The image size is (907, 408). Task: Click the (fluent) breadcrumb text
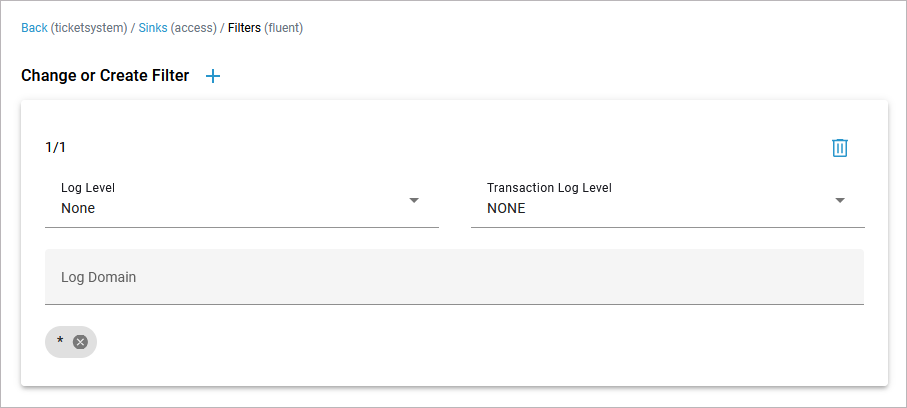pyautogui.click(x=284, y=28)
